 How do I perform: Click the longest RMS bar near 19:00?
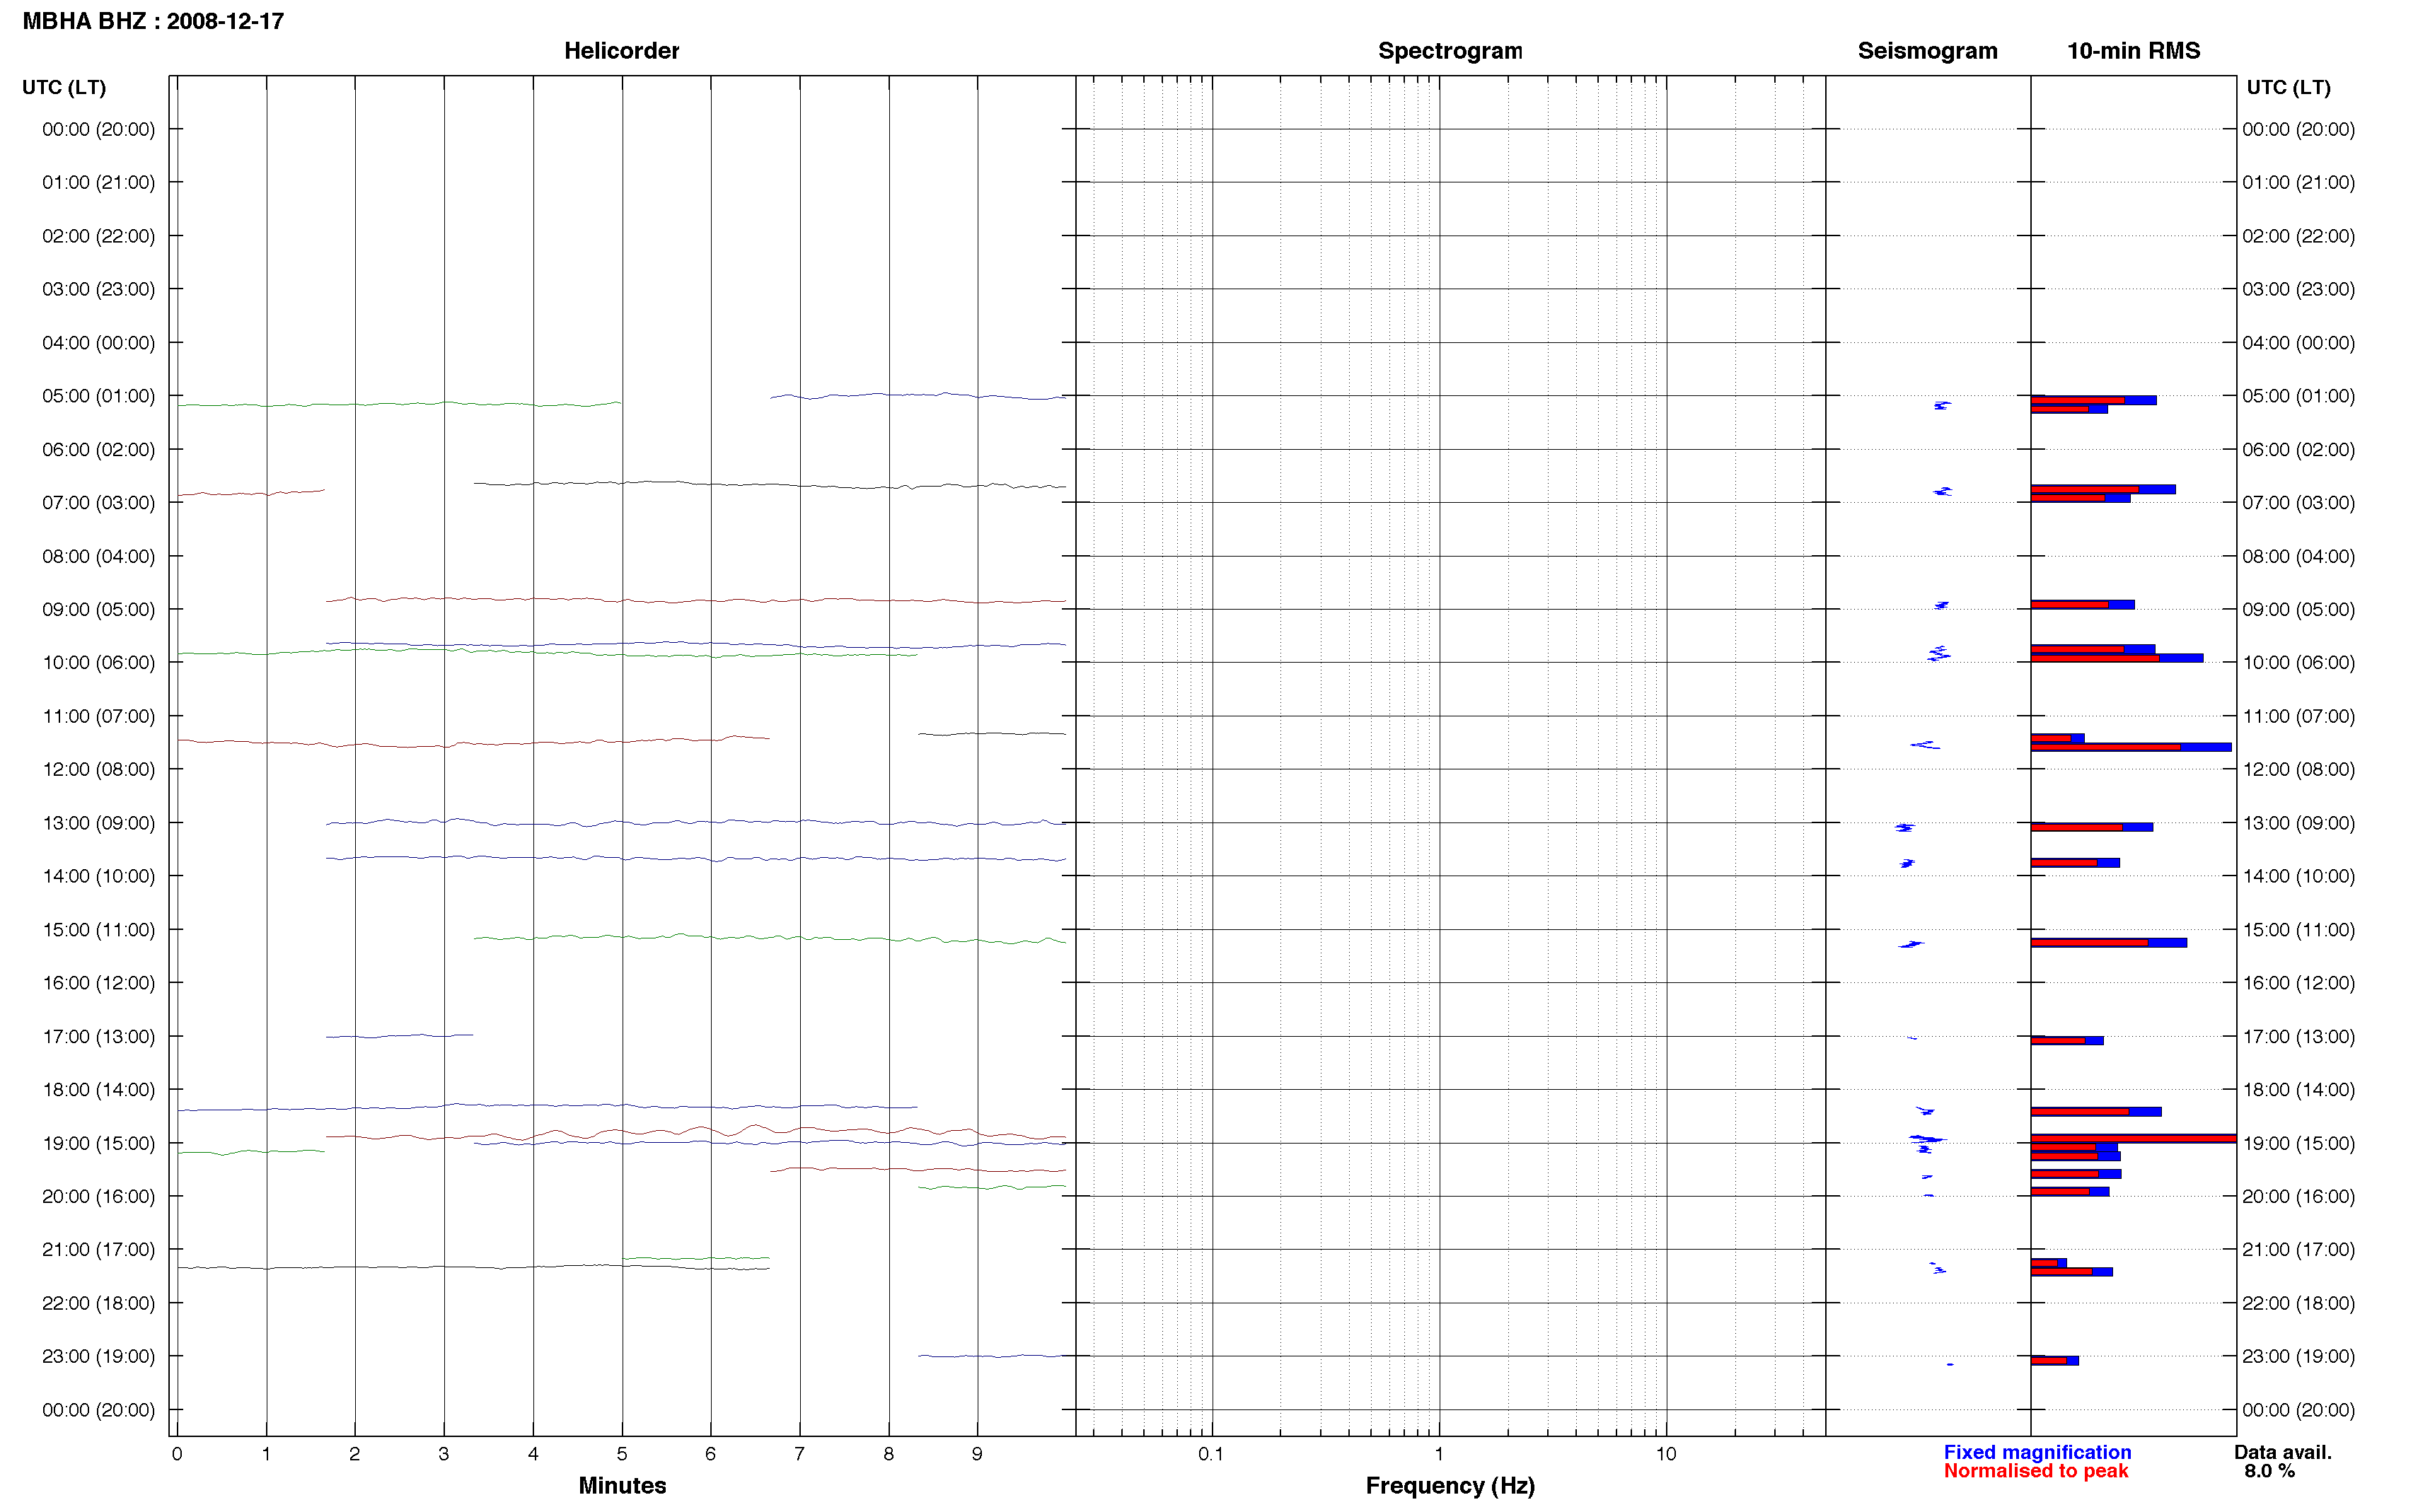click(2133, 1138)
